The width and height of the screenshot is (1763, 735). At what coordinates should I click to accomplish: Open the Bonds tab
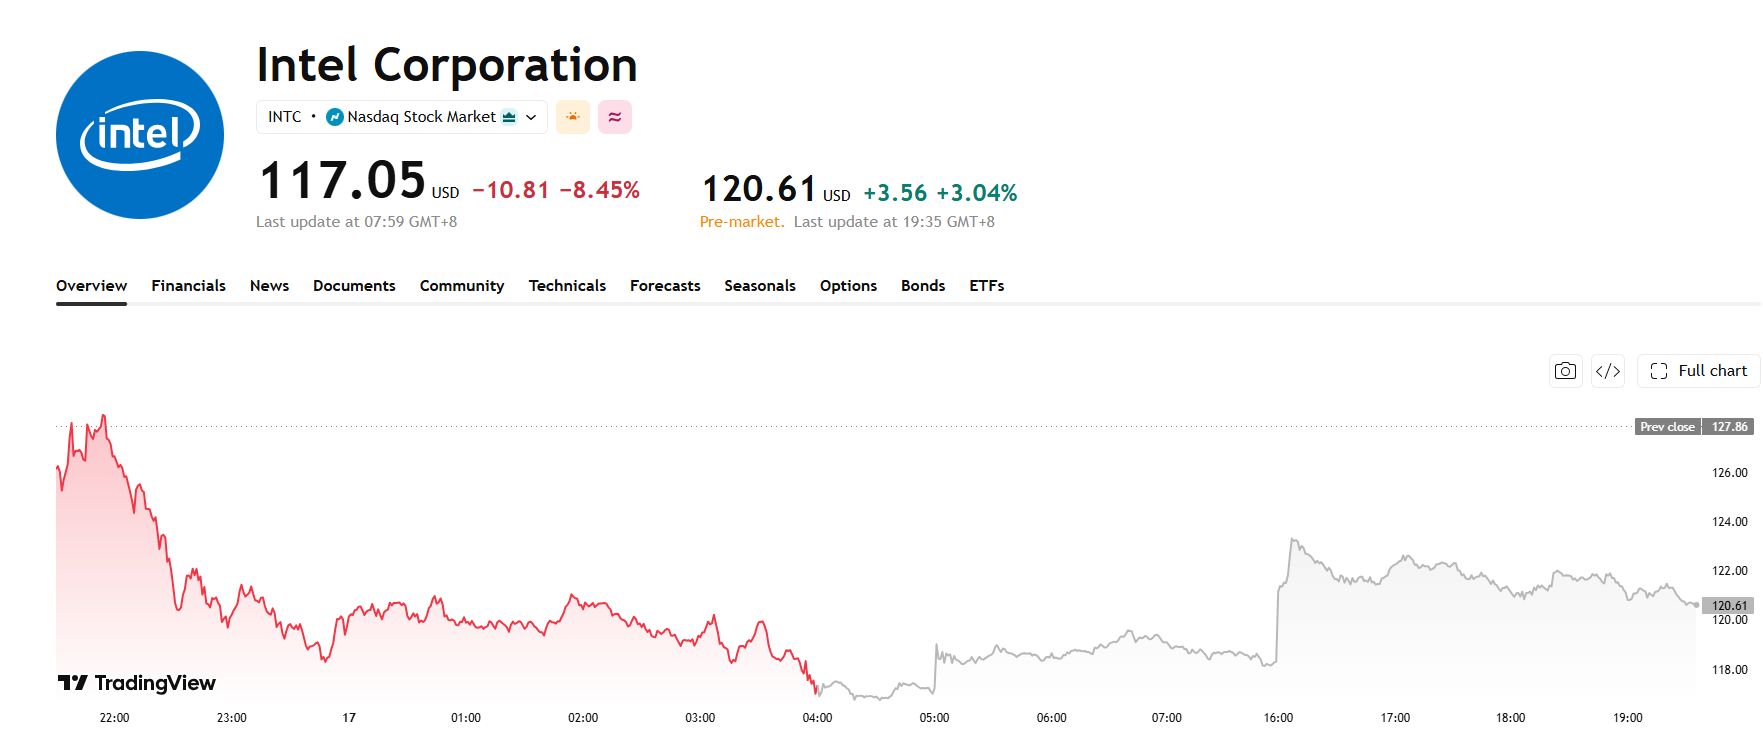[x=923, y=286]
